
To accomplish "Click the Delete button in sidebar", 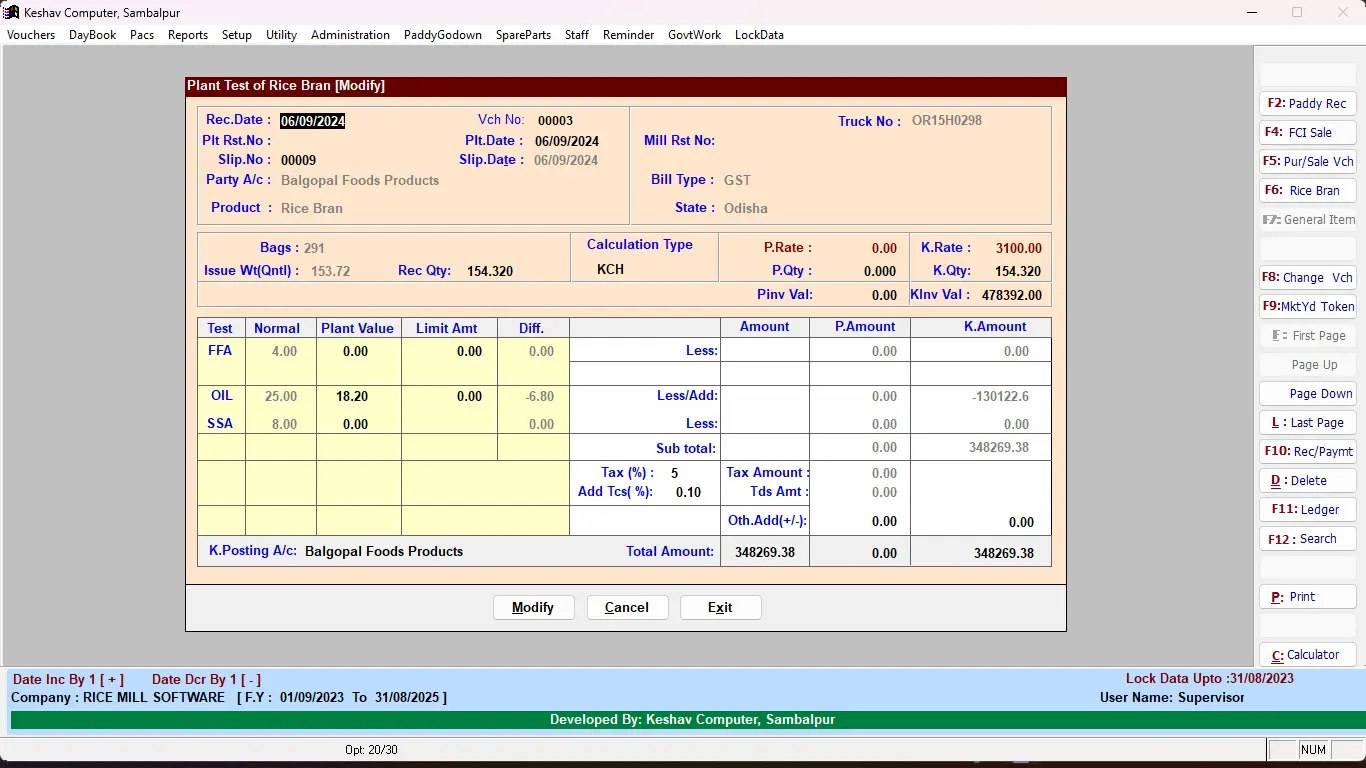I will click(x=1307, y=481).
